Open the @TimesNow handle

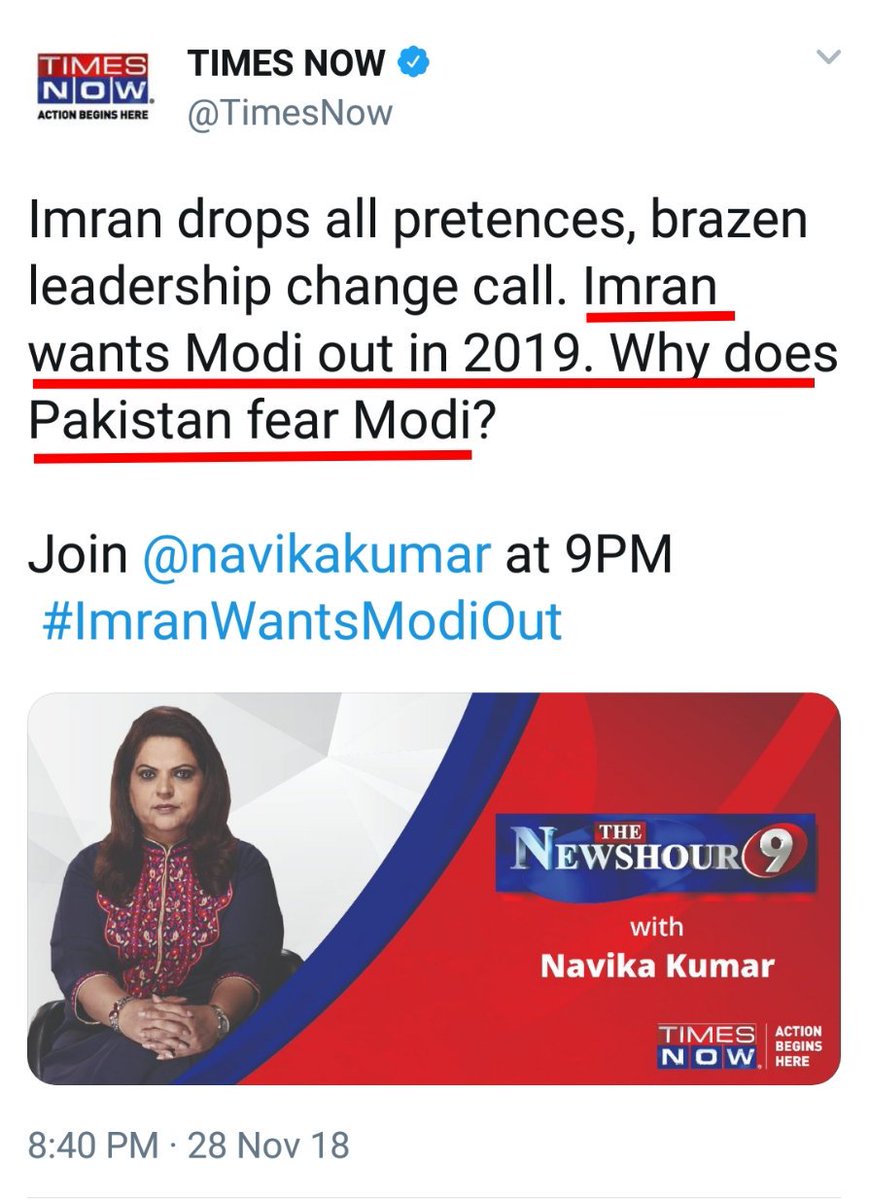[x=290, y=113]
